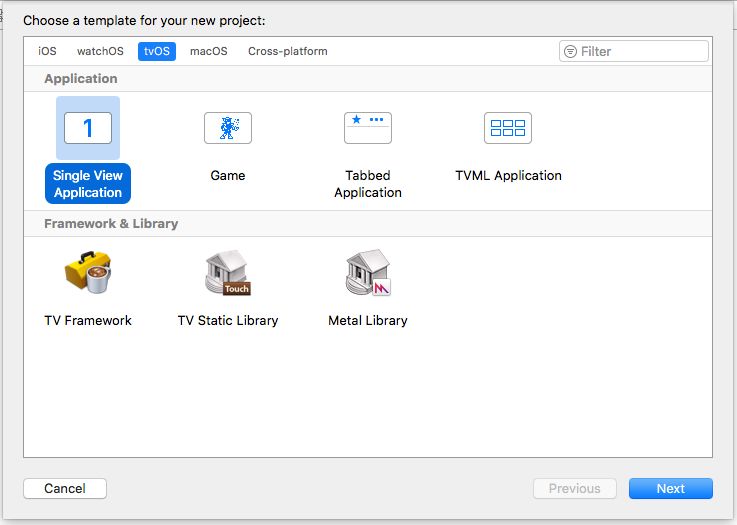Click the Cancel button
This screenshot has height=525, width=737.
(x=65, y=489)
